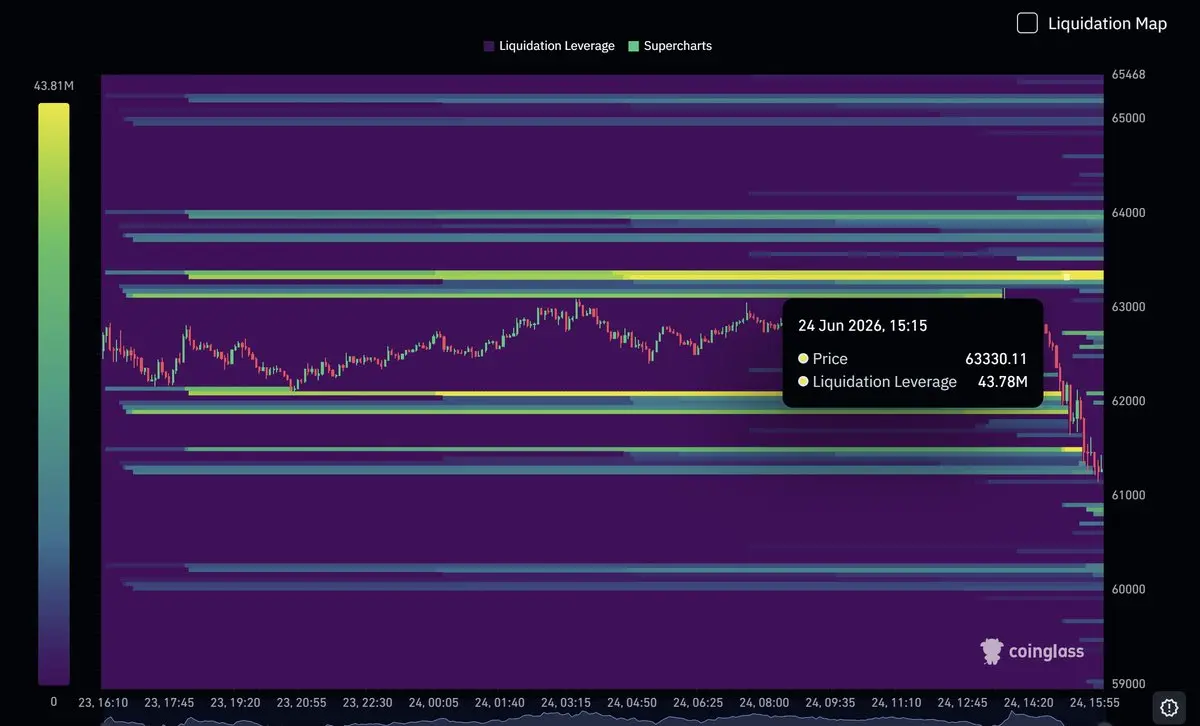Click the 24, 03:15 time axis label

click(x=566, y=703)
